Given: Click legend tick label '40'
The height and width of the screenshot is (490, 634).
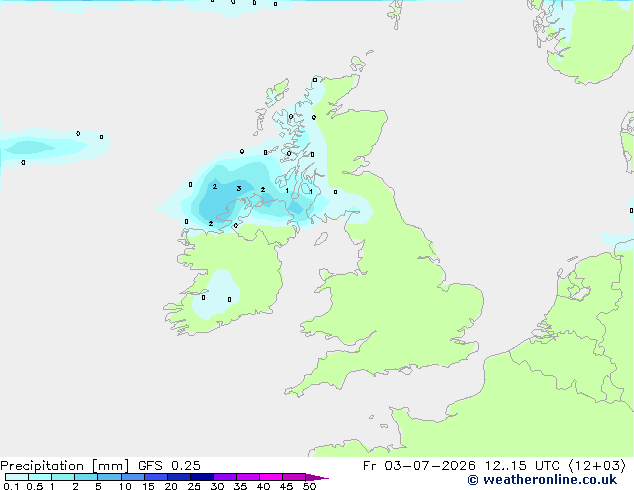Looking at the screenshot, I should coord(263,486).
